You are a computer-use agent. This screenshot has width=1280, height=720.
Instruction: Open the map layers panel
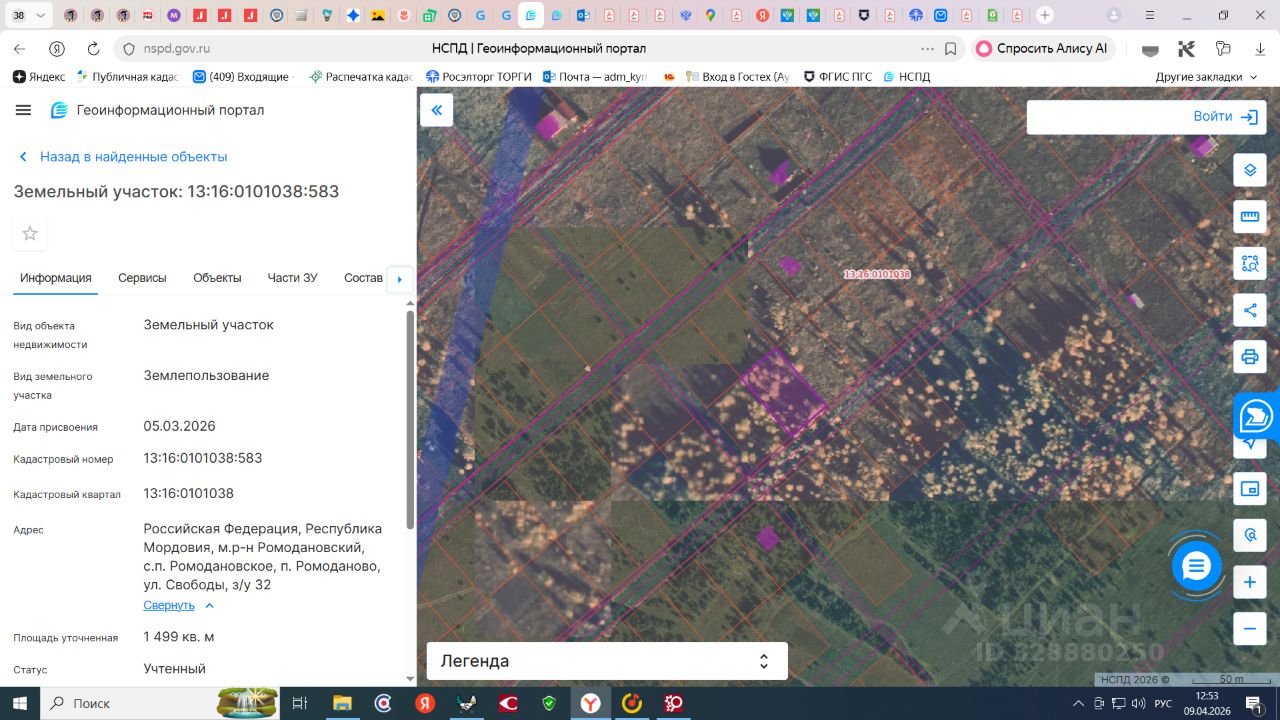pos(1249,170)
